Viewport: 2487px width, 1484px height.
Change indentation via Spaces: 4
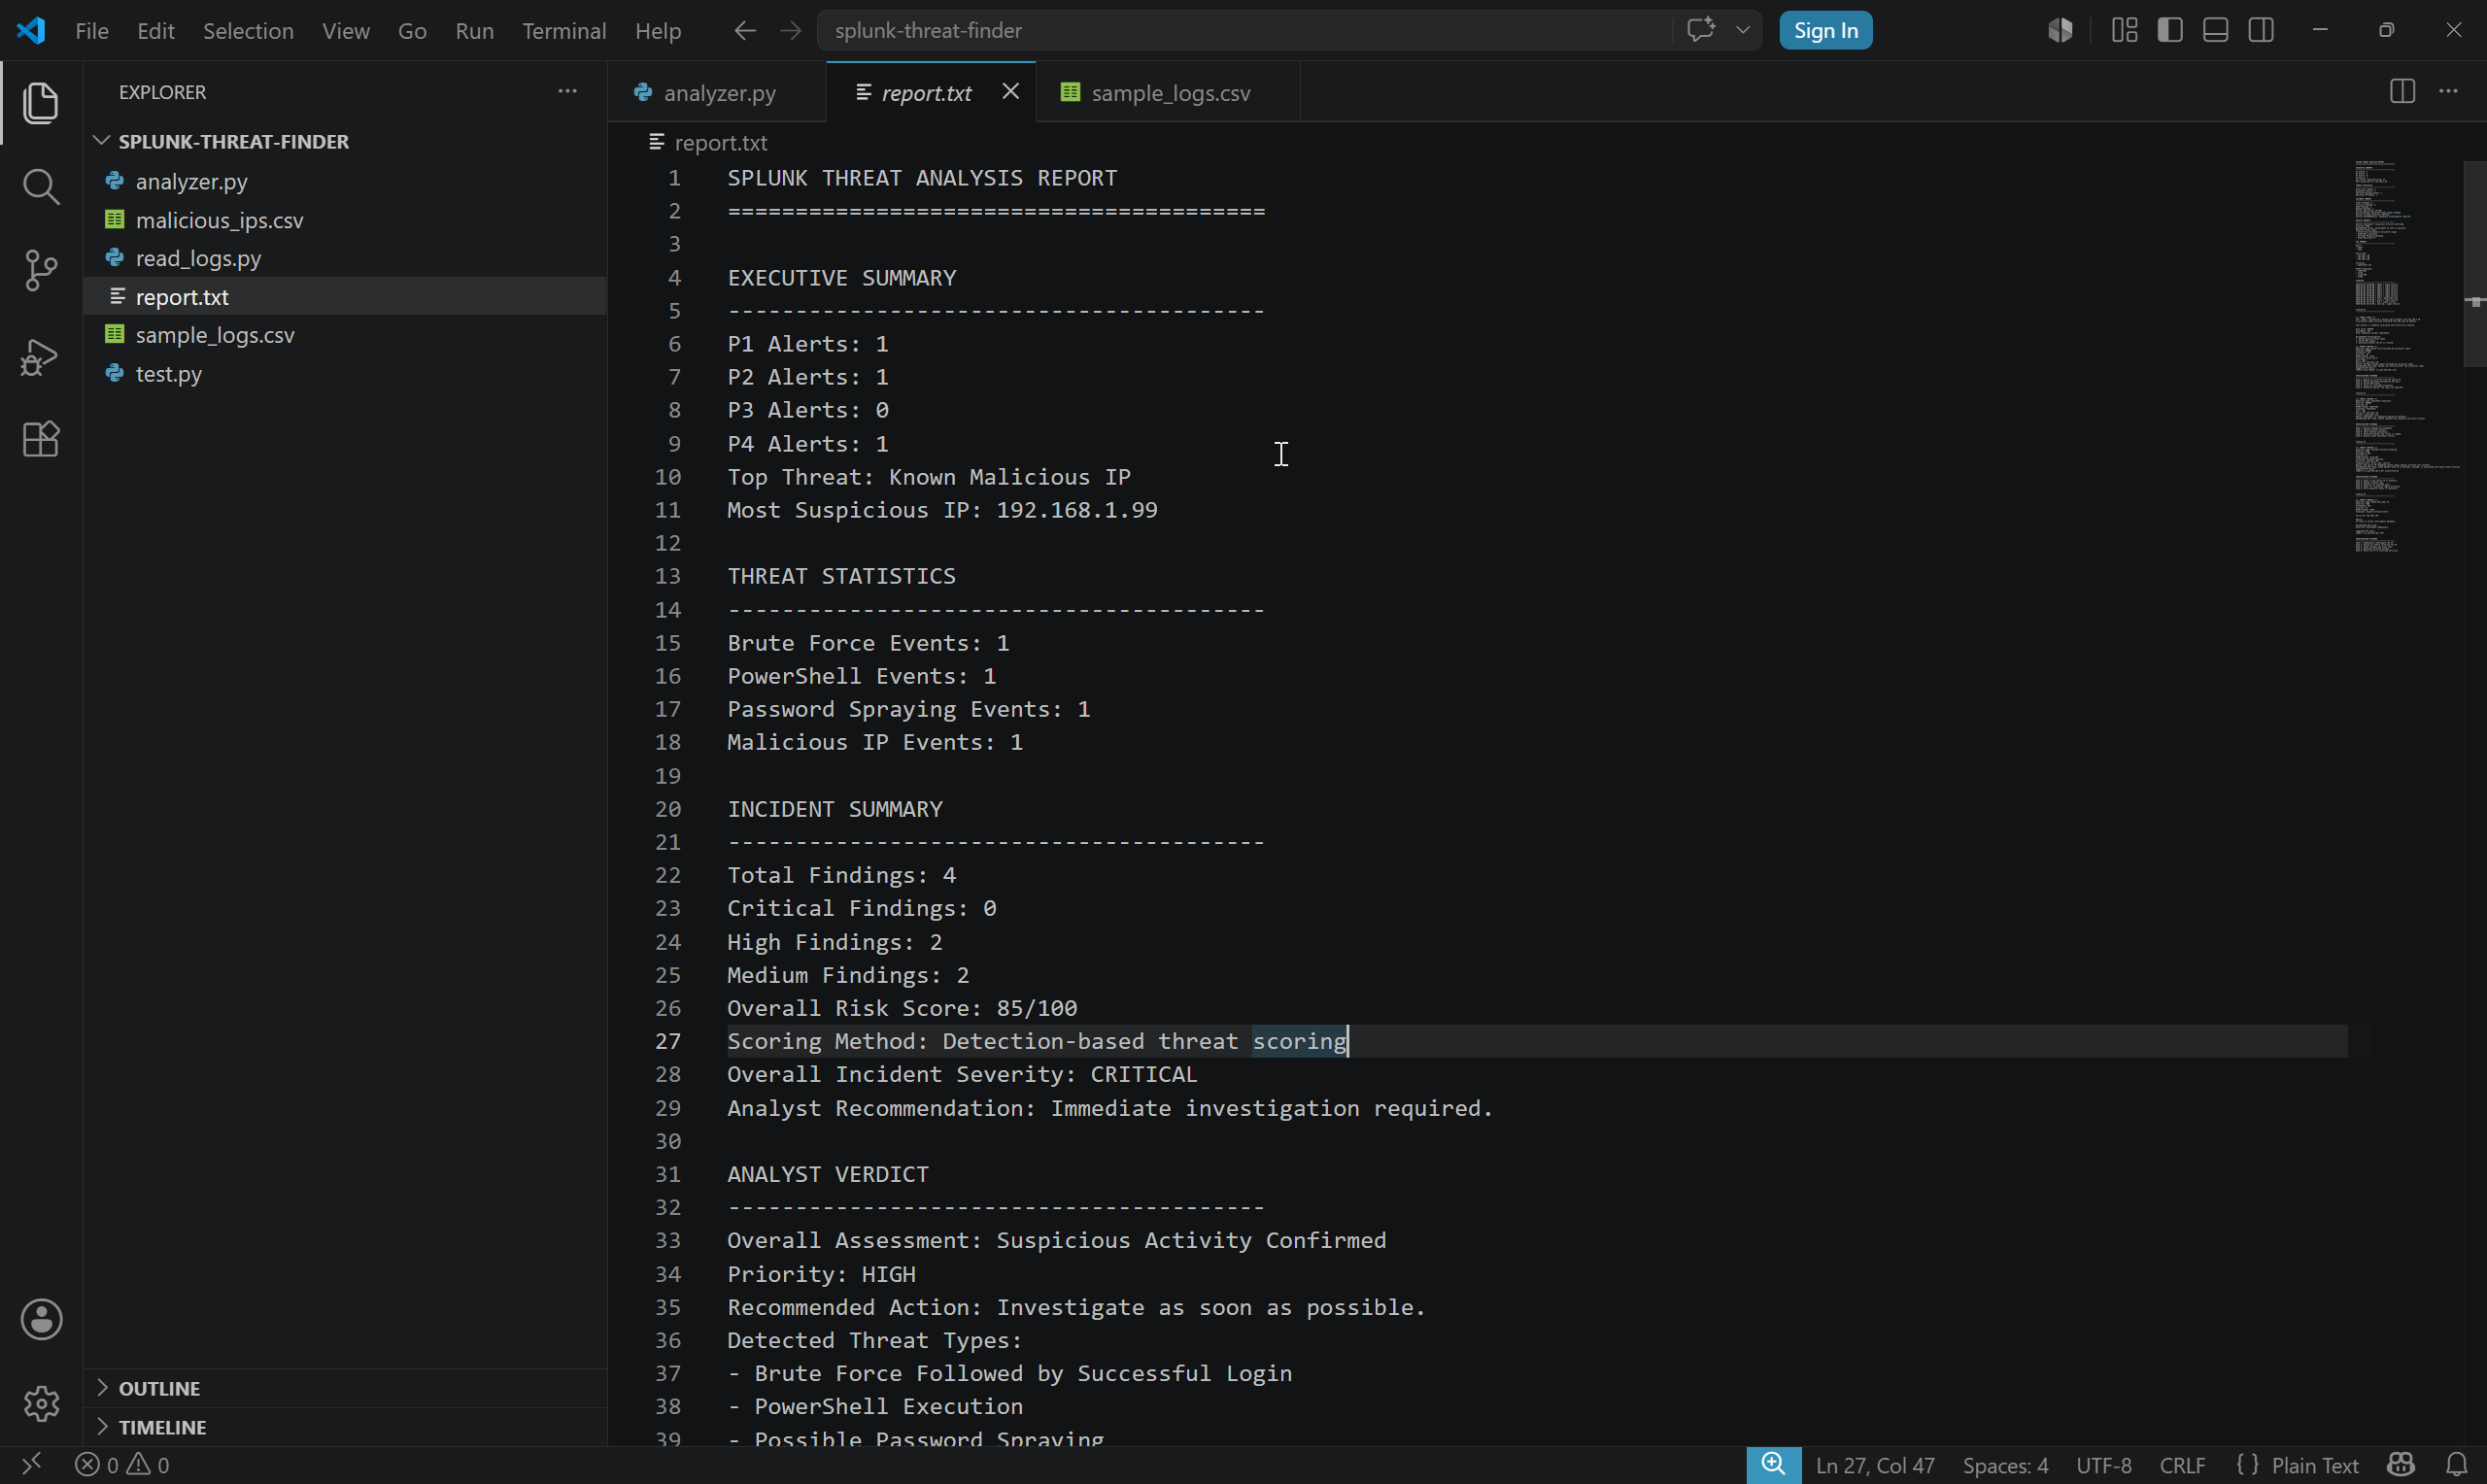click(x=2005, y=1465)
